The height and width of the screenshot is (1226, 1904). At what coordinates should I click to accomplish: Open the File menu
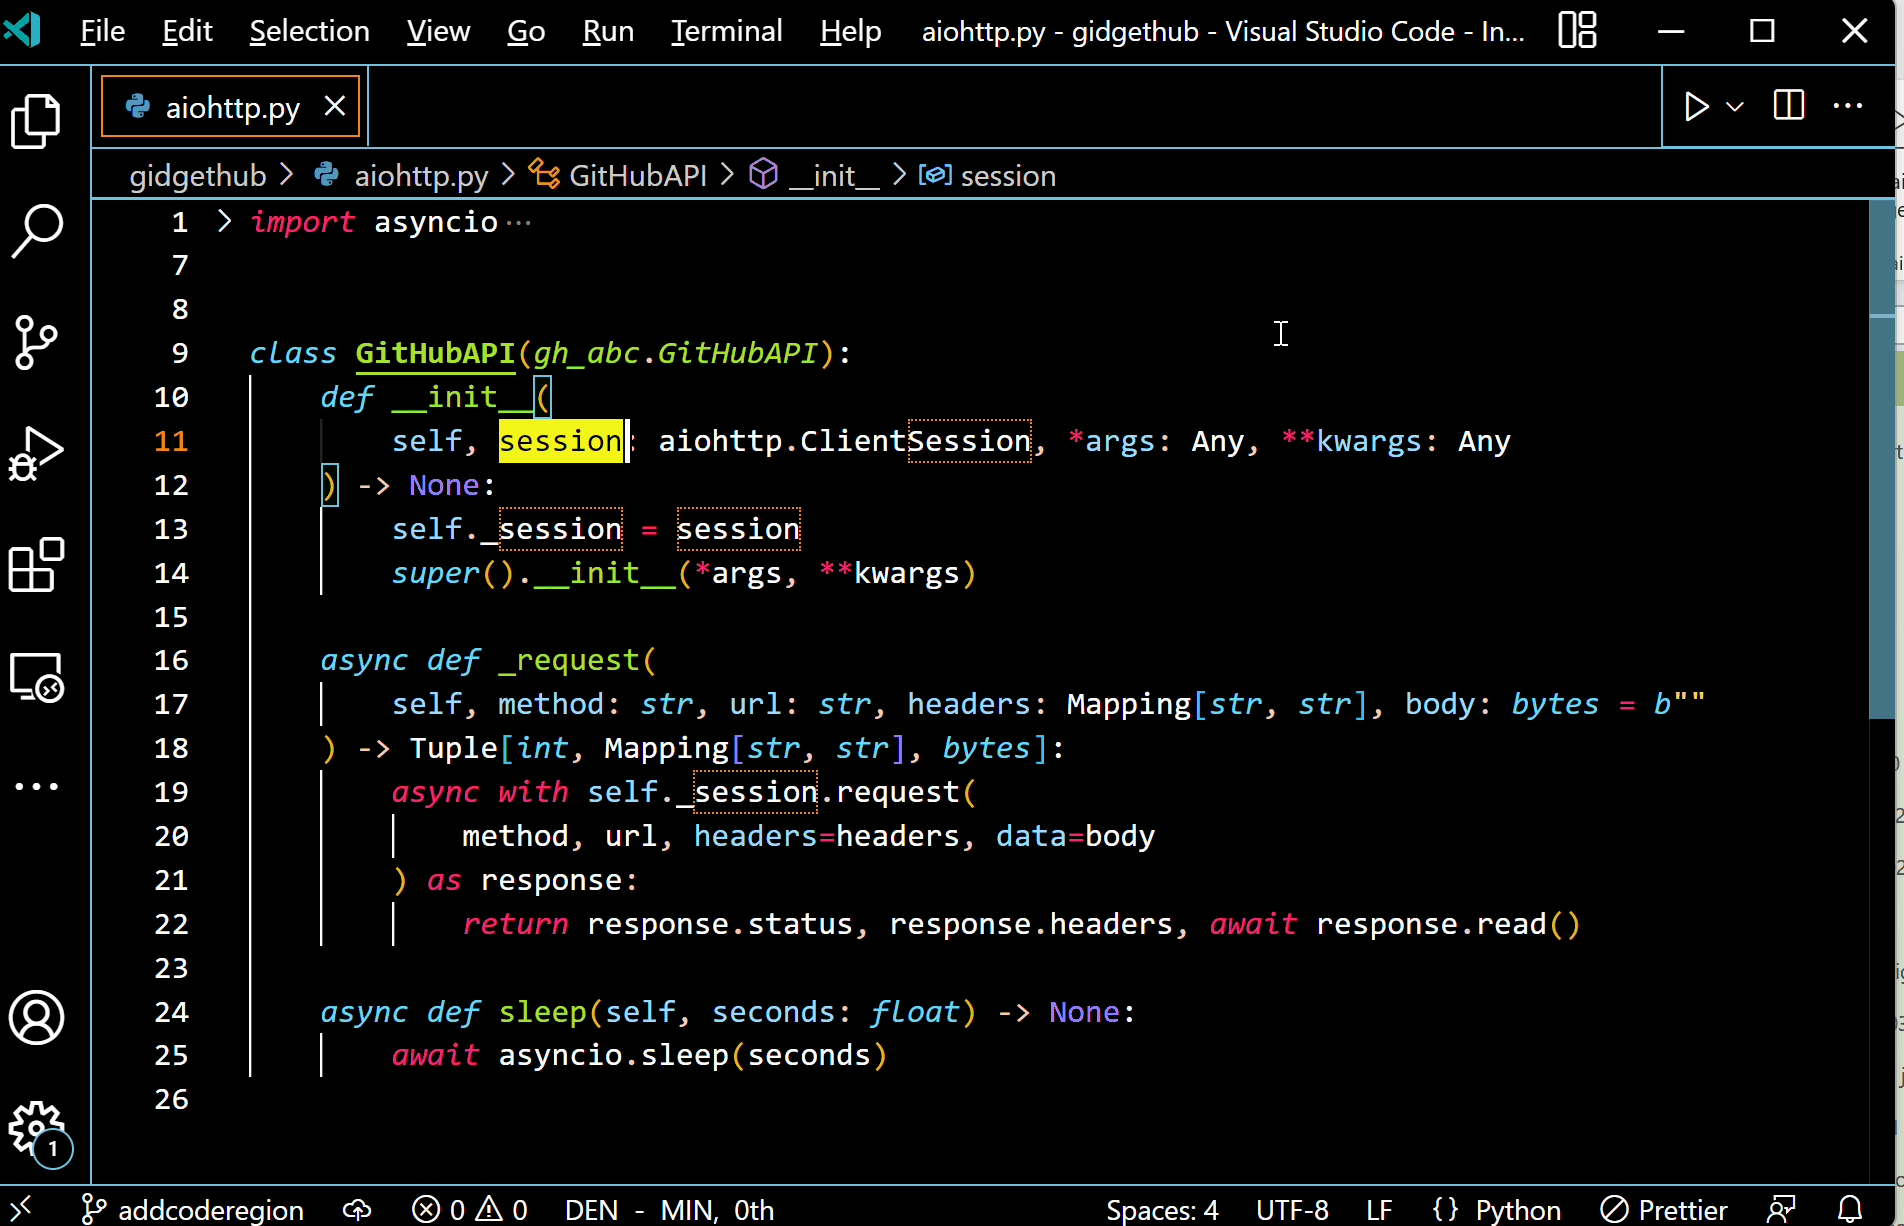pos(102,31)
